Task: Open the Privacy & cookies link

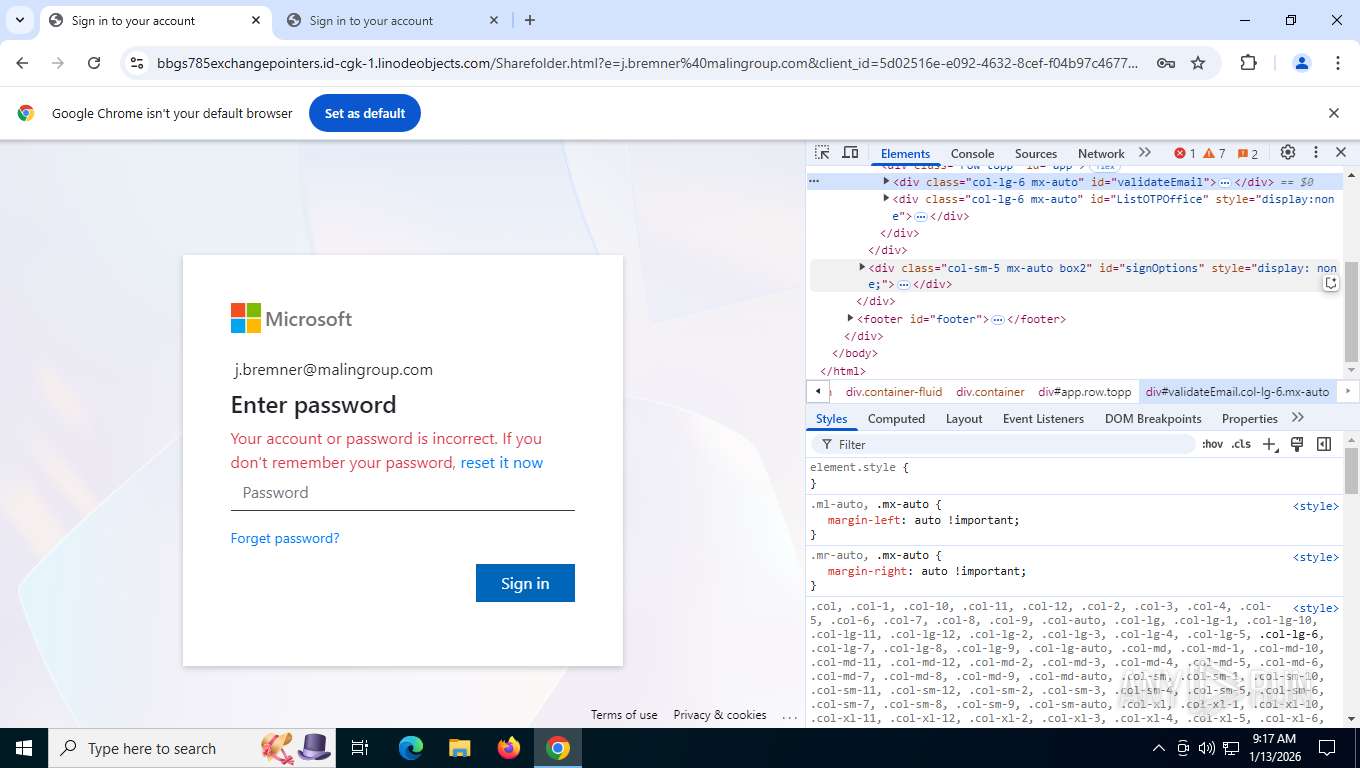Action: click(720, 715)
